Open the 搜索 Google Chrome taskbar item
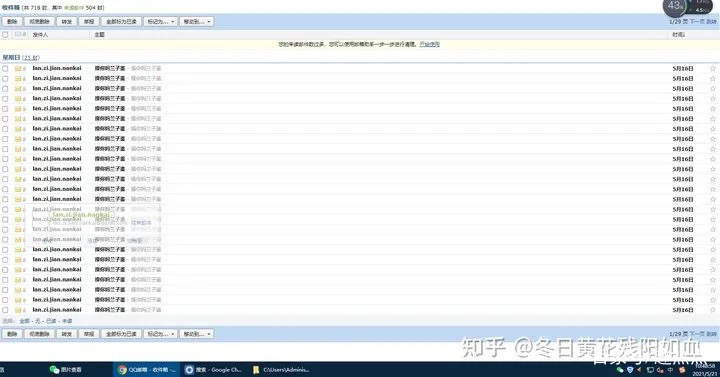This screenshot has width=720, height=377. point(213,370)
